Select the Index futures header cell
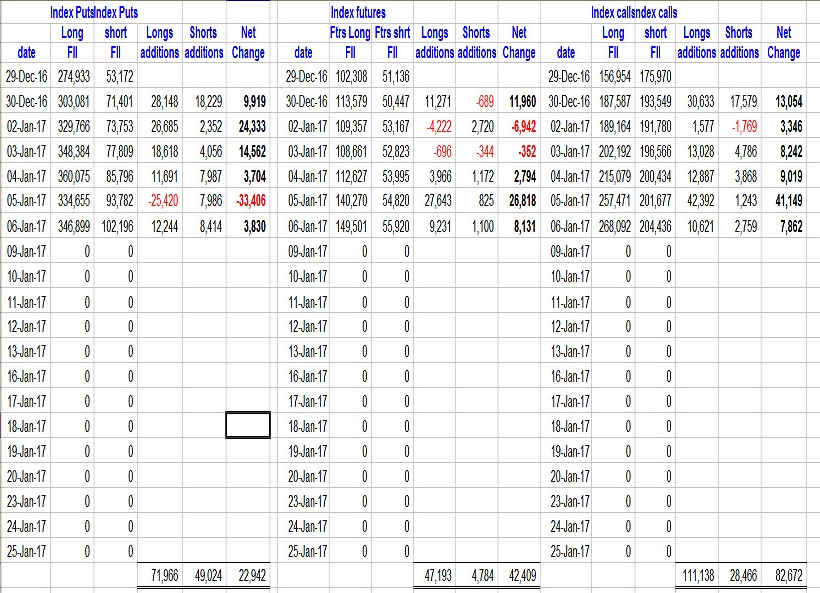 tap(358, 13)
